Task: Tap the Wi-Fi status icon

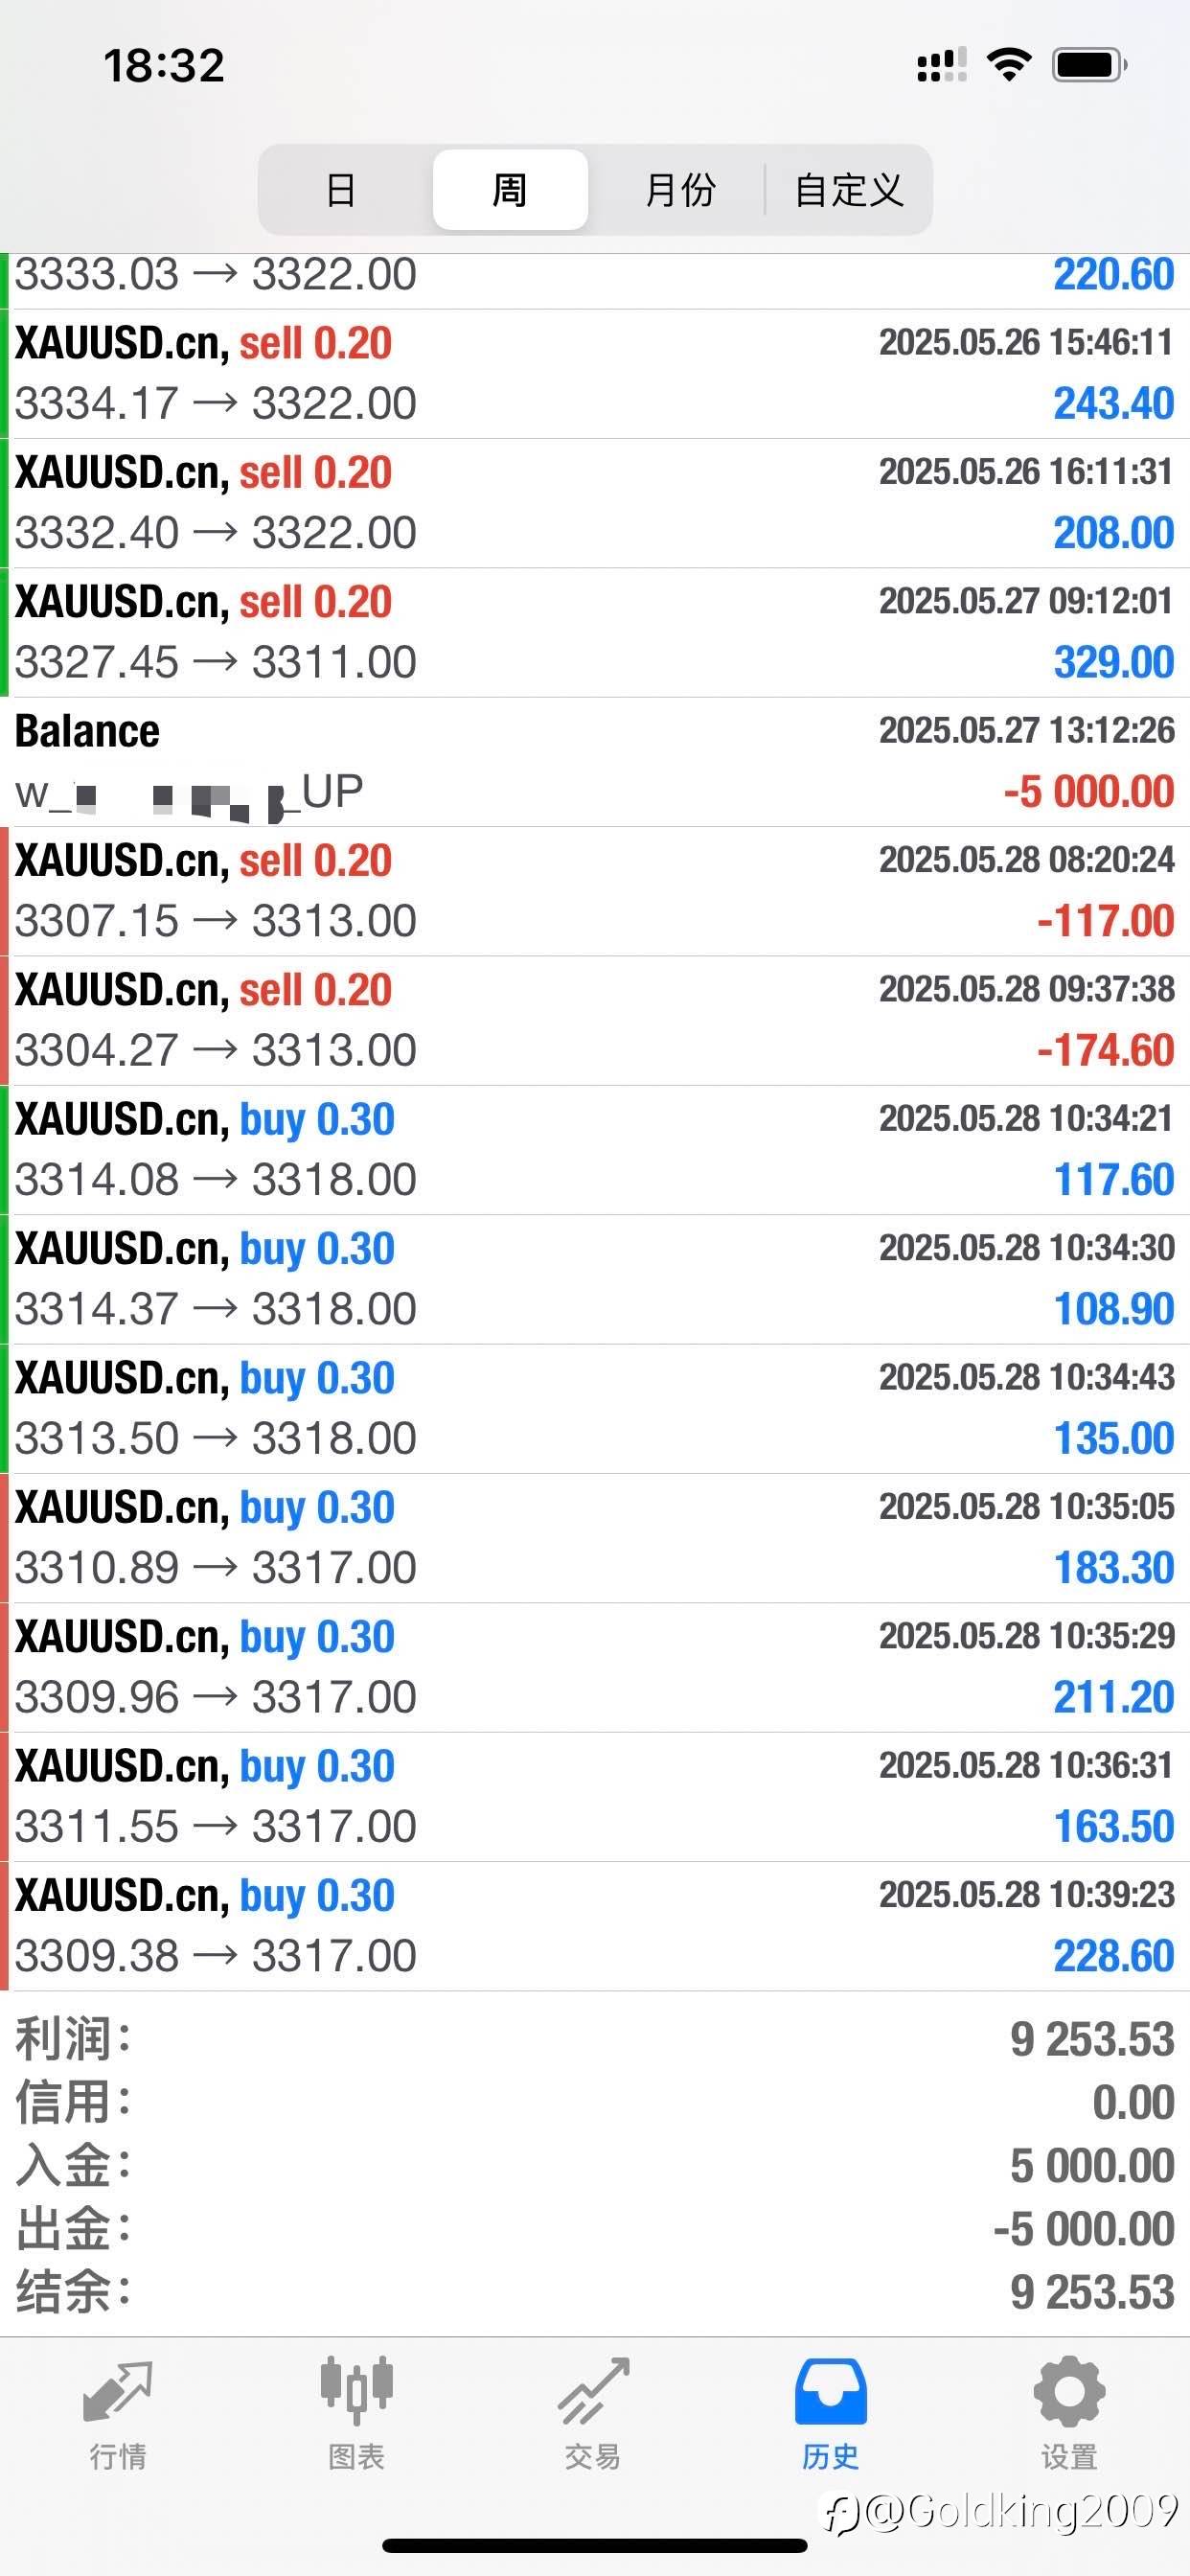Action: 1009,65
